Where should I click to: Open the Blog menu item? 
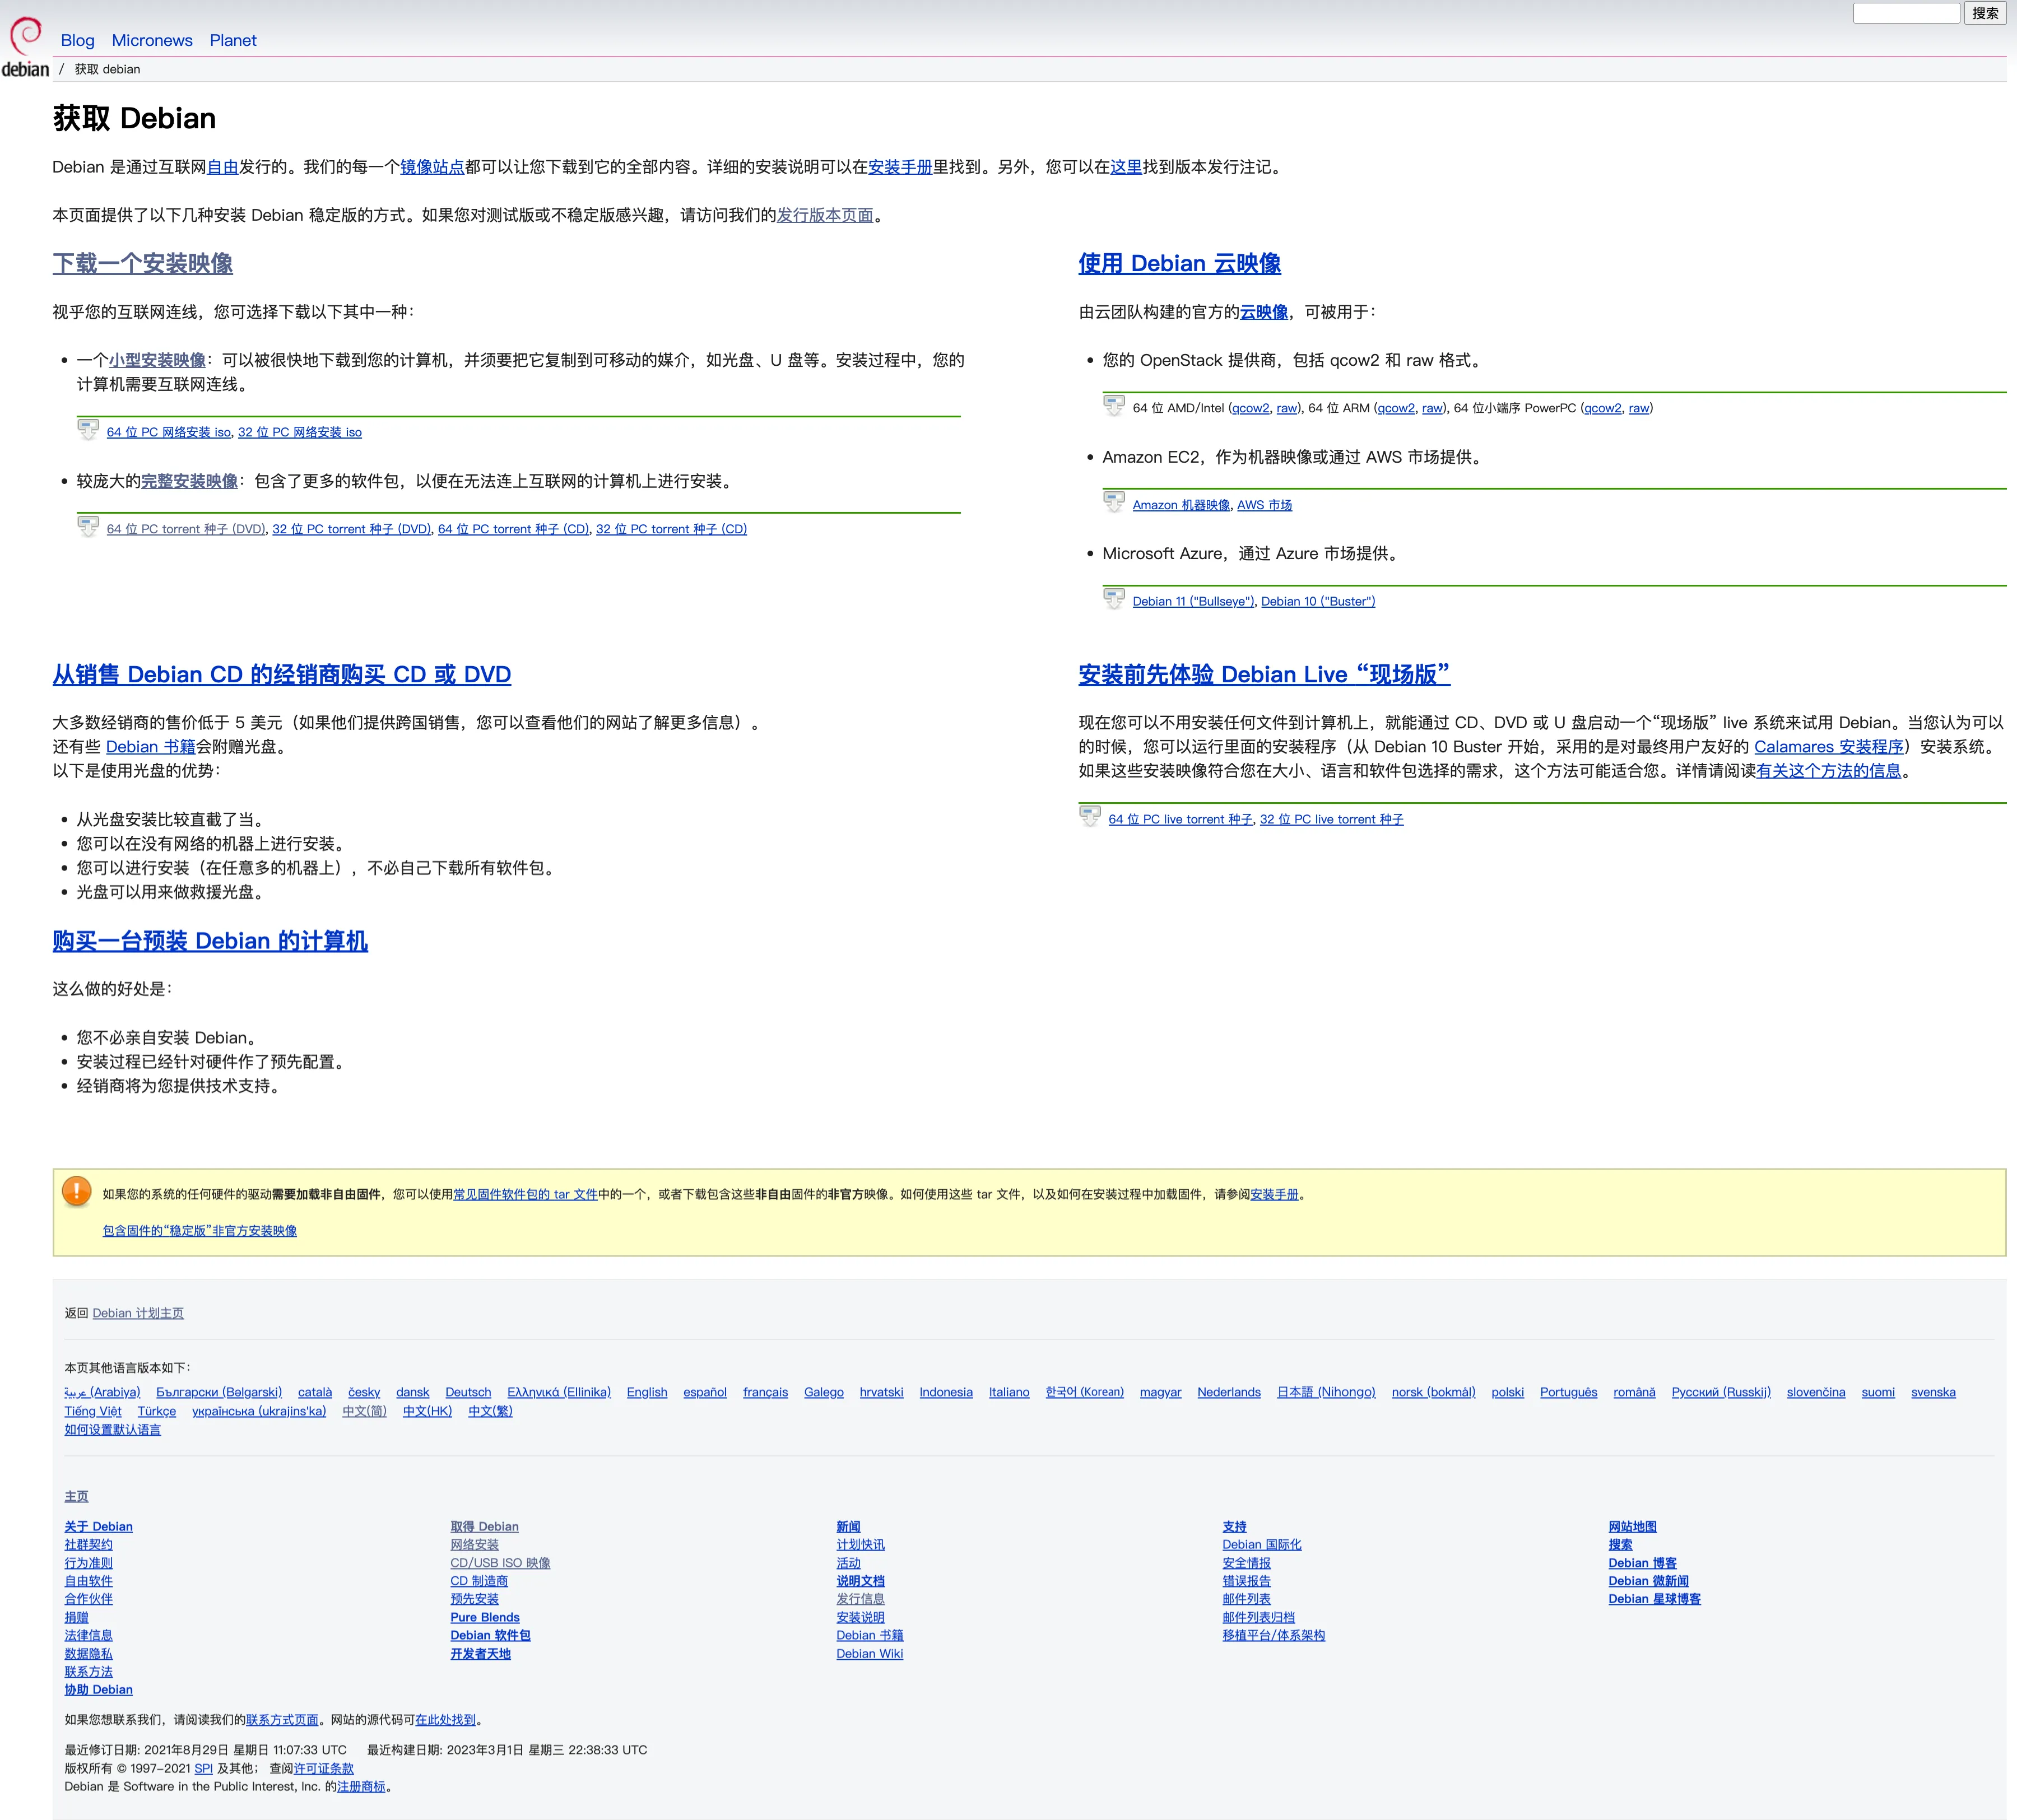click(78, 40)
